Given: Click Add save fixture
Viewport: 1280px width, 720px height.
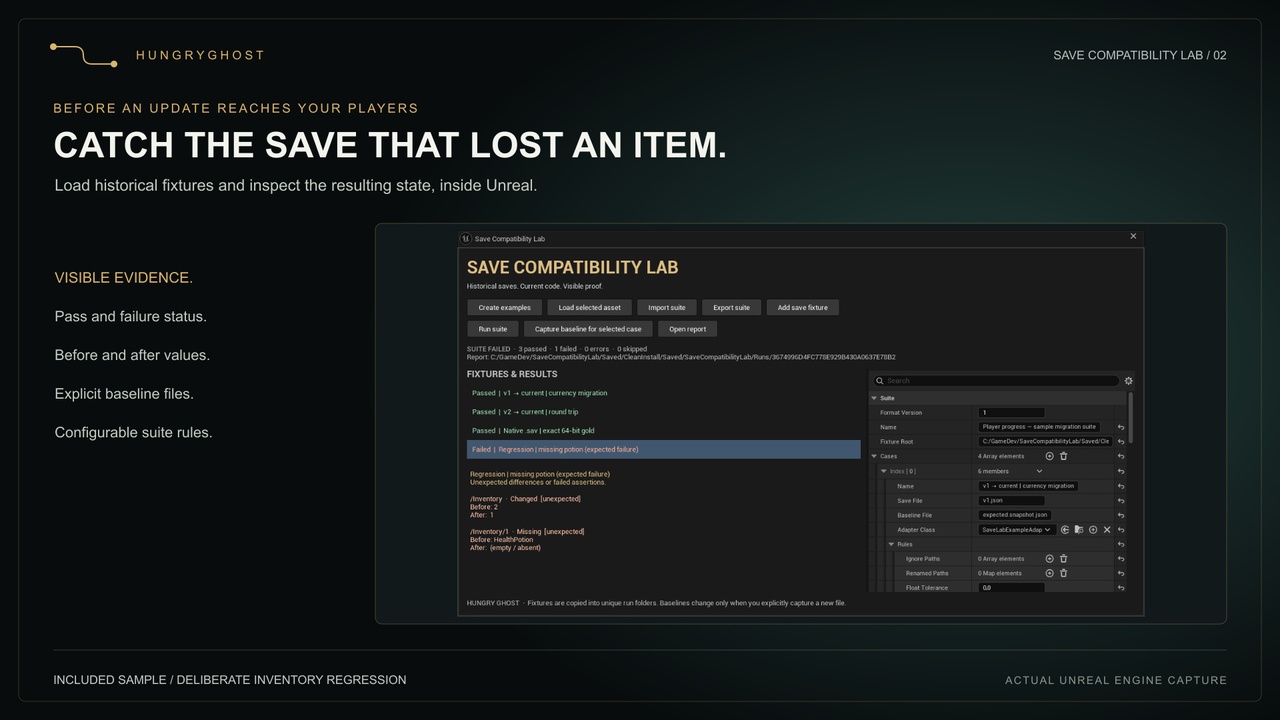Looking at the screenshot, I should tap(803, 308).
